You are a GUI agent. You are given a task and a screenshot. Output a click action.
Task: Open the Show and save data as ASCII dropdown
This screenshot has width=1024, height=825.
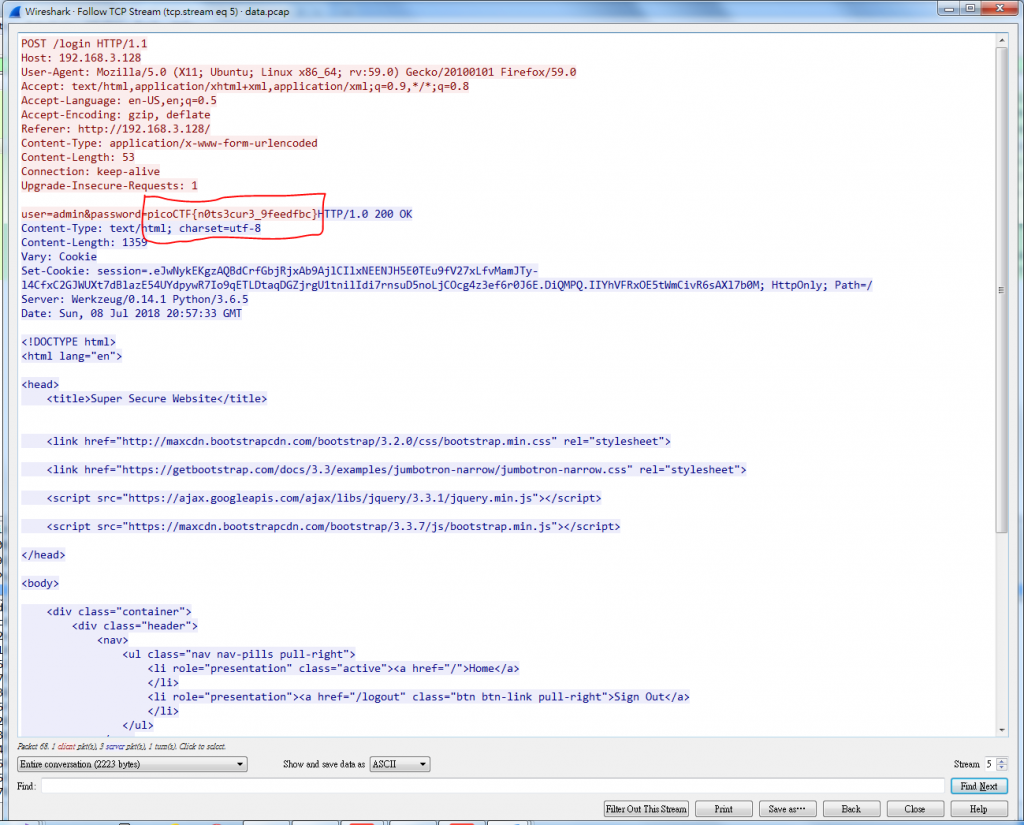pyautogui.click(x=400, y=764)
